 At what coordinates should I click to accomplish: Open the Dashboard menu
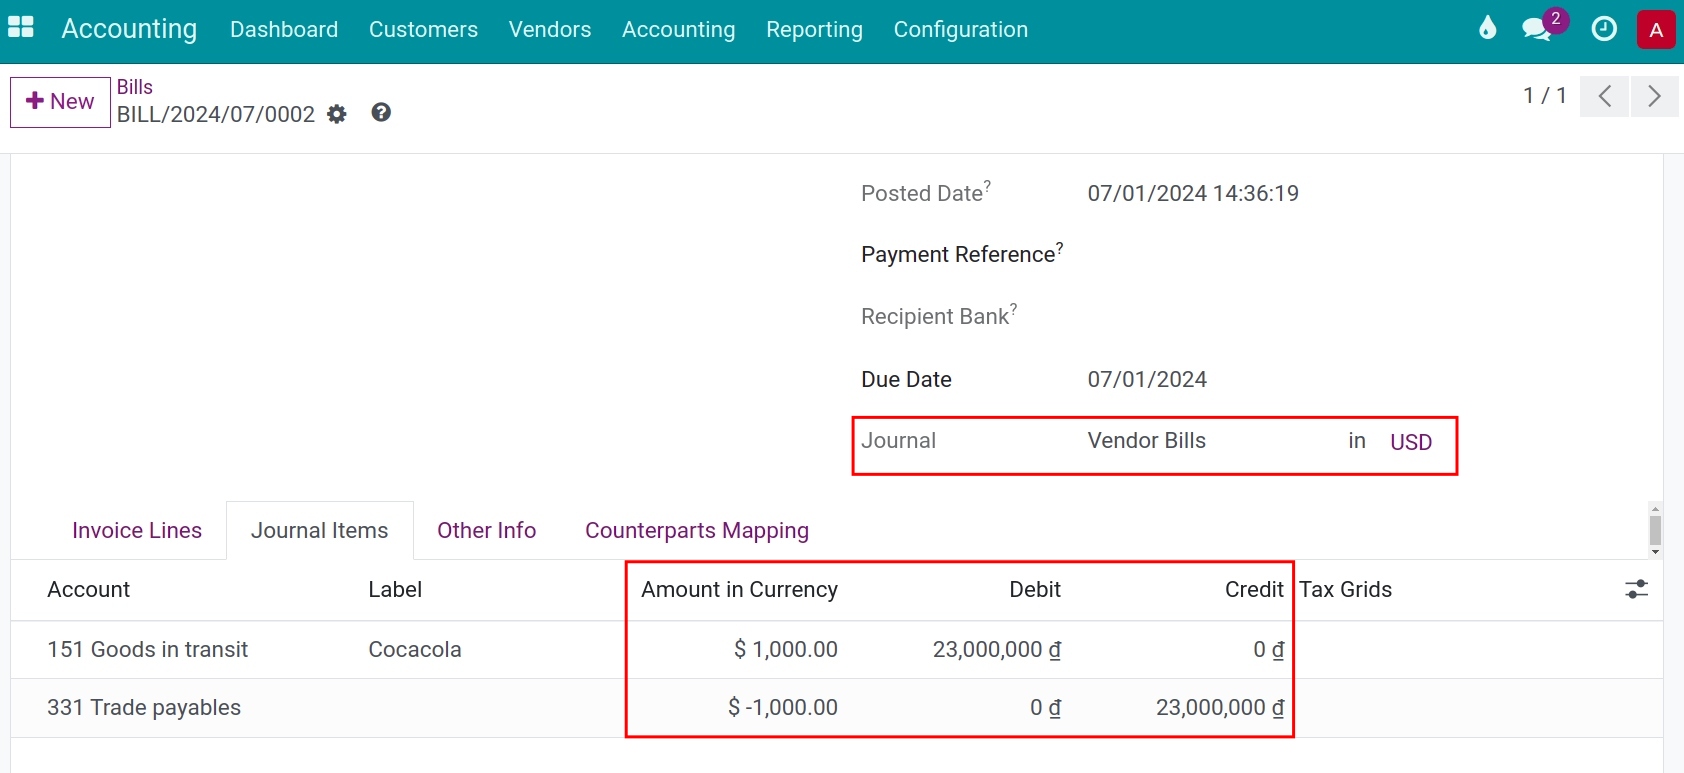284,30
